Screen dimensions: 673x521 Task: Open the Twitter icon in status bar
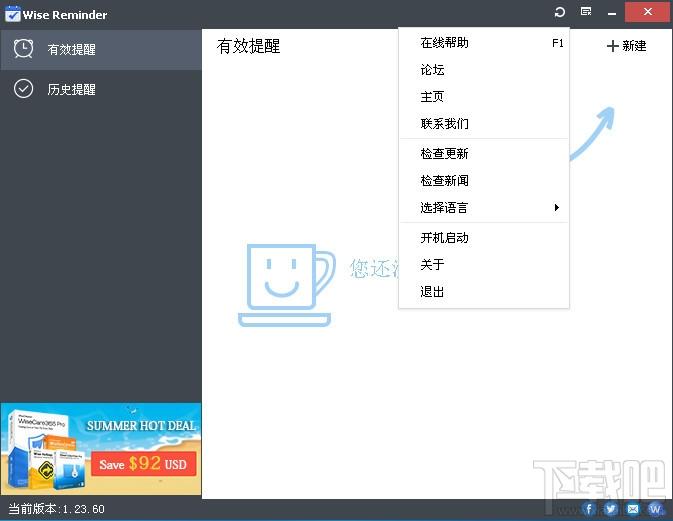point(611,509)
